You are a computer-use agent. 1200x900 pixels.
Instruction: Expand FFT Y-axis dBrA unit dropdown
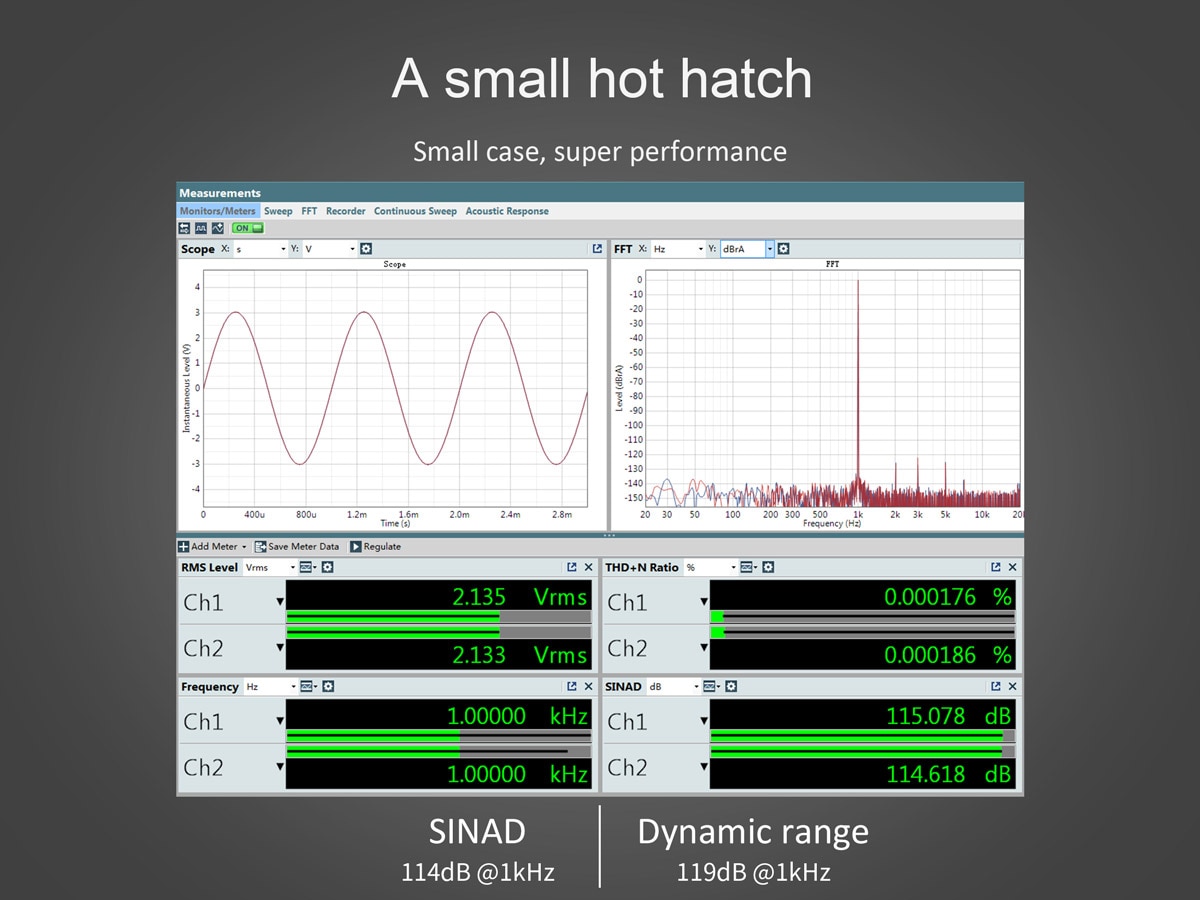tap(770, 249)
